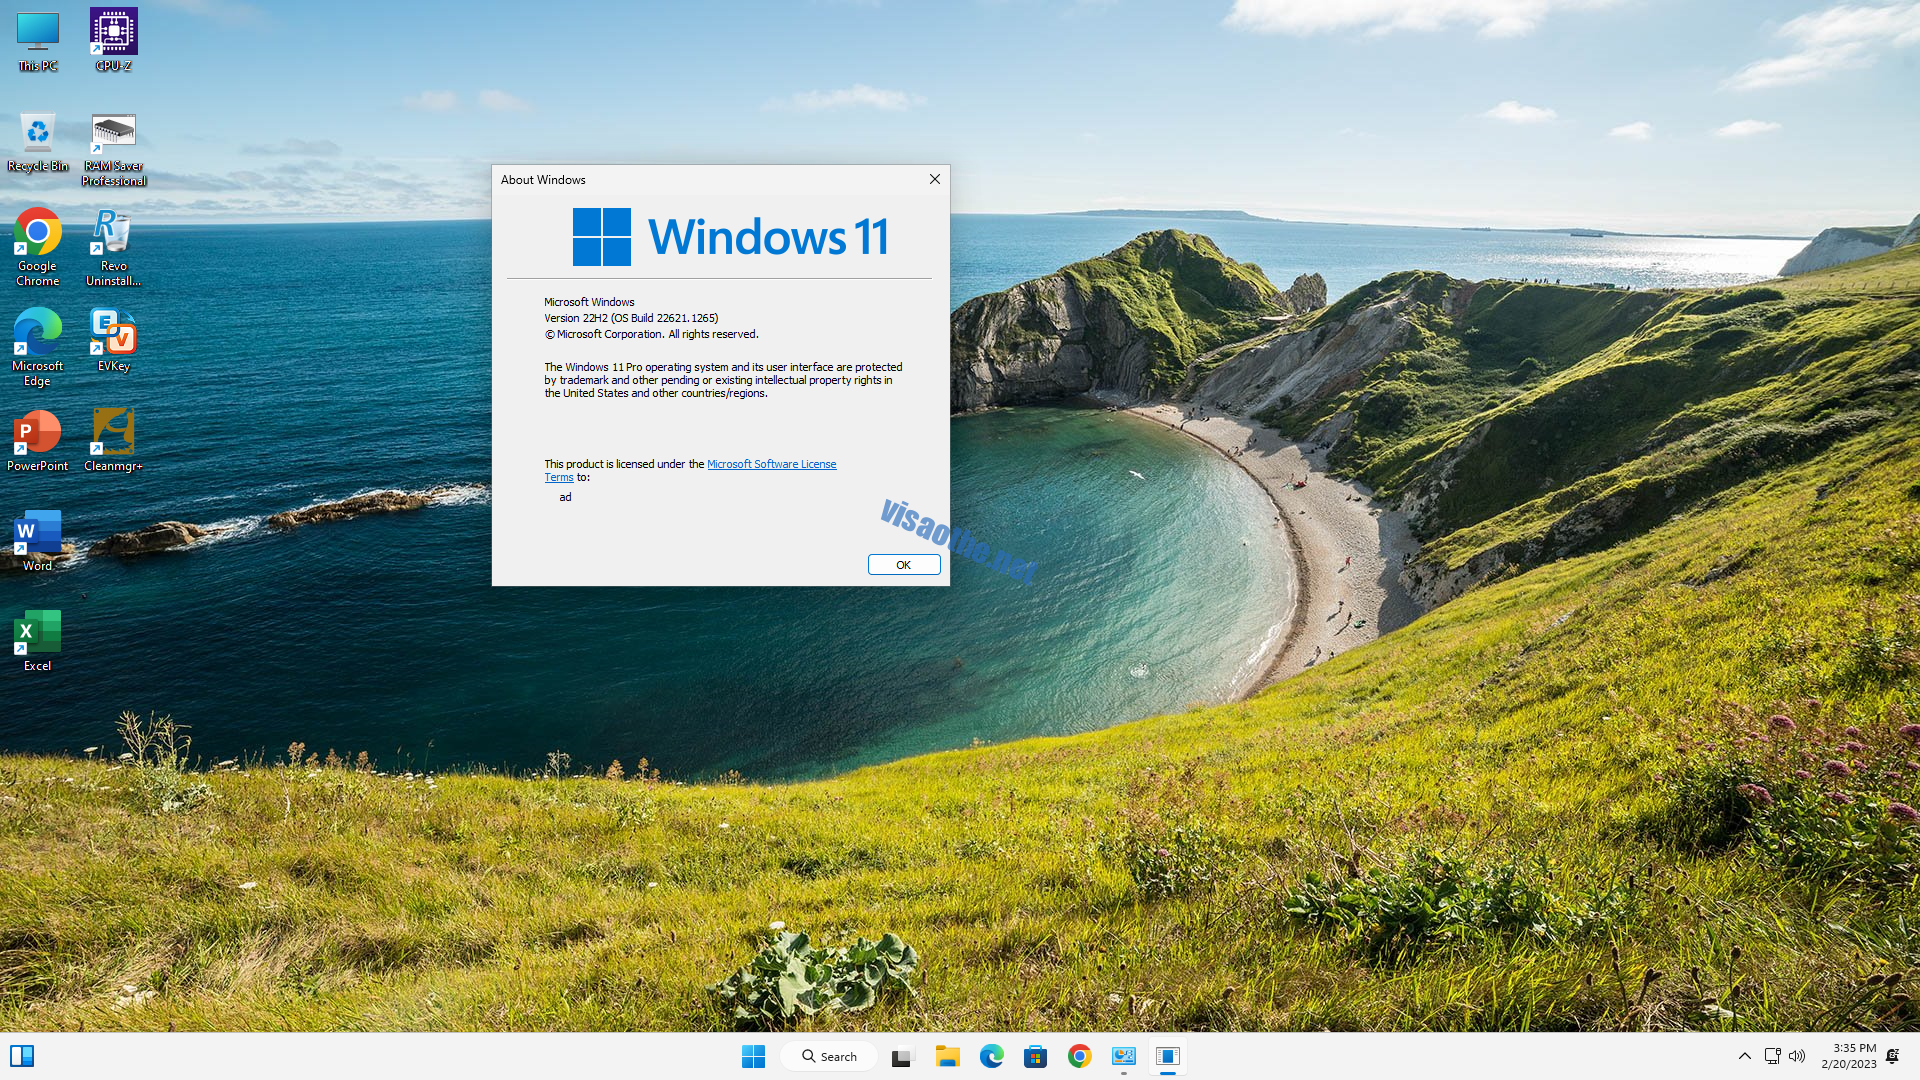Open Microsoft Edge desktop shortcut
This screenshot has height=1080, width=1920.
[38, 348]
